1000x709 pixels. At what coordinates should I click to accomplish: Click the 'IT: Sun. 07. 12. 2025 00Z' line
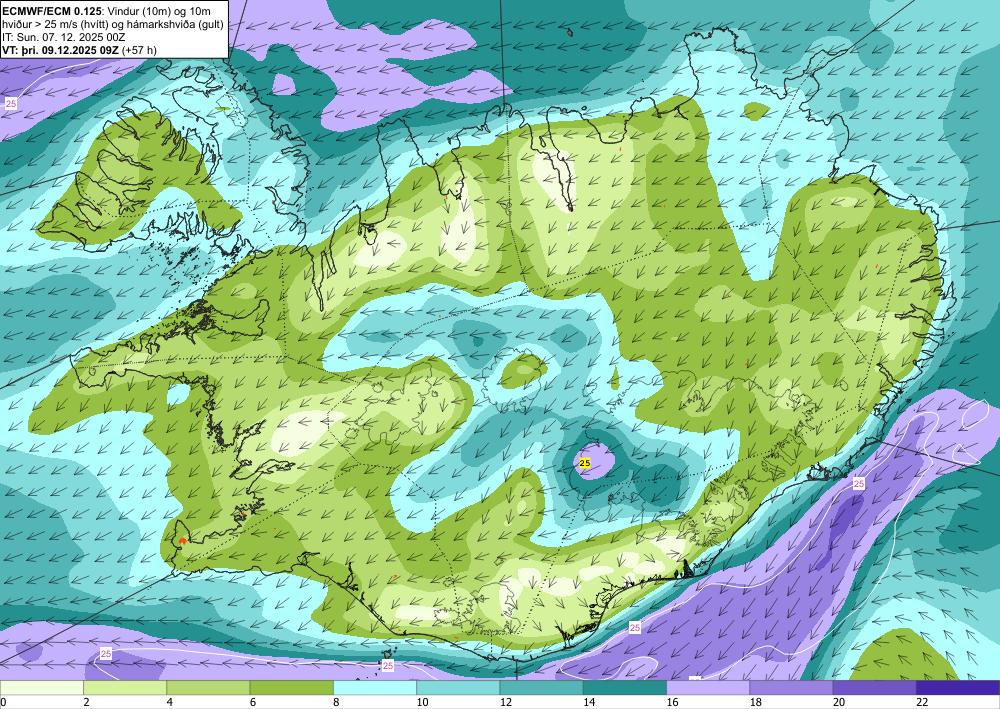[64, 37]
